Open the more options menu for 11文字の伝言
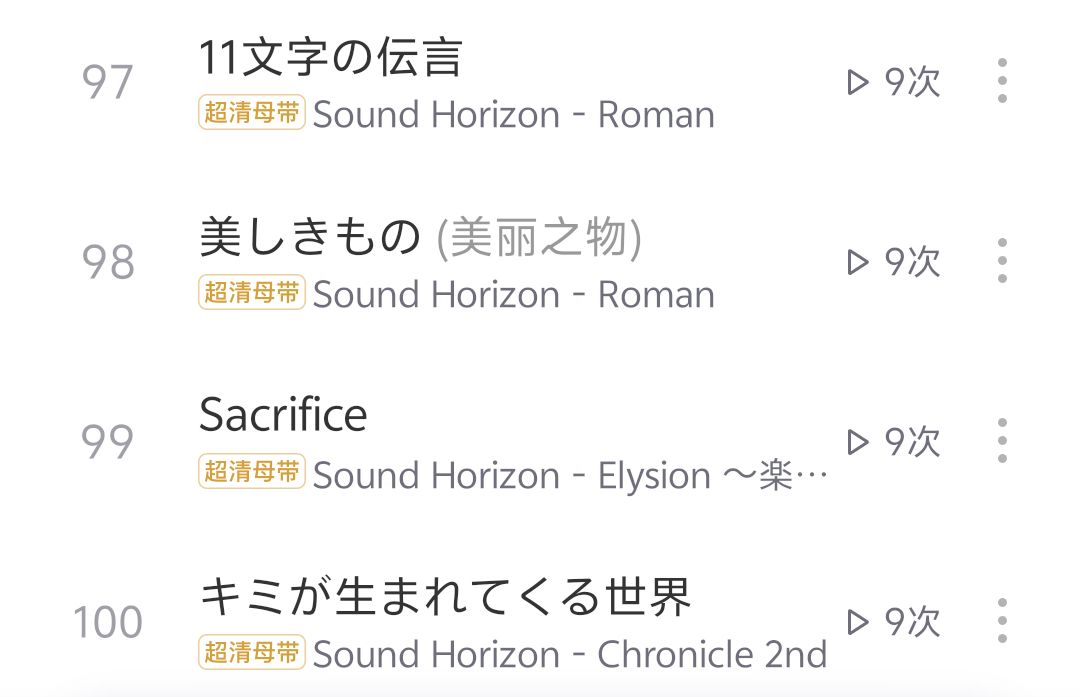The height and width of the screenshot is (697, 1080). [1002, 81]
